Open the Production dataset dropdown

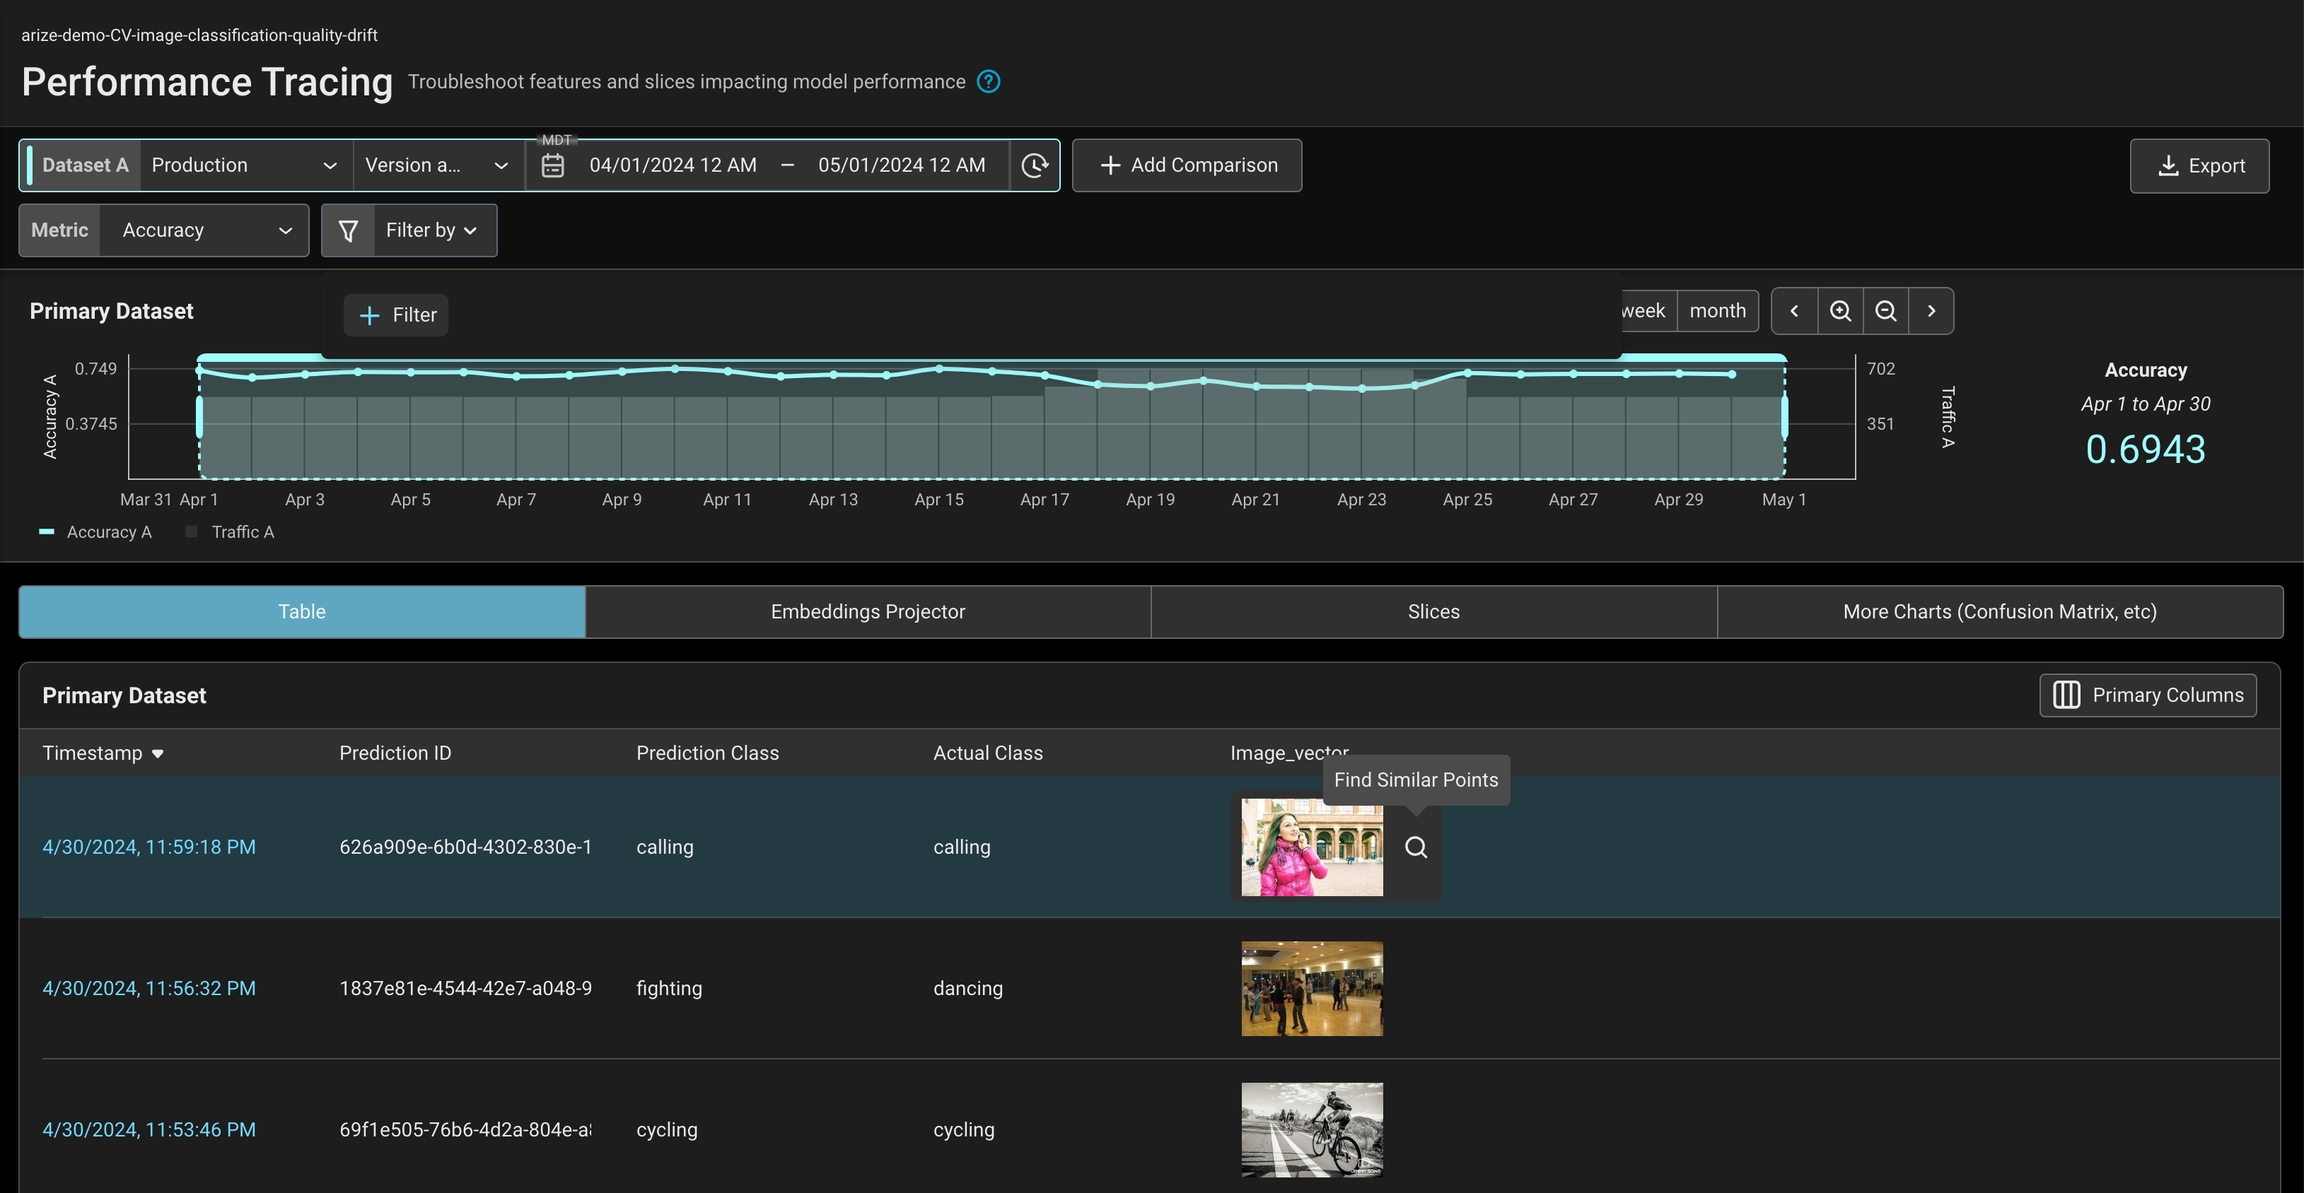tap(244, 166)
